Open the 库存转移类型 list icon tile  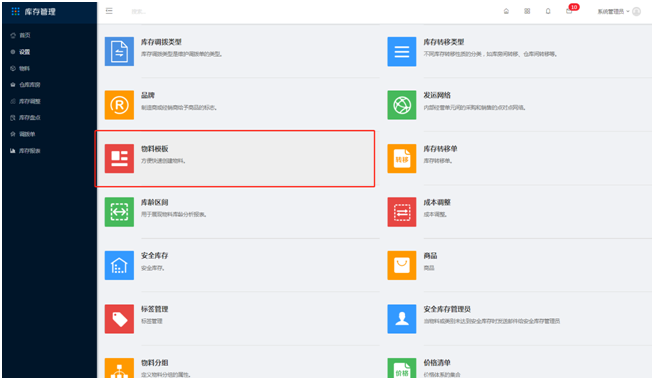402,51
